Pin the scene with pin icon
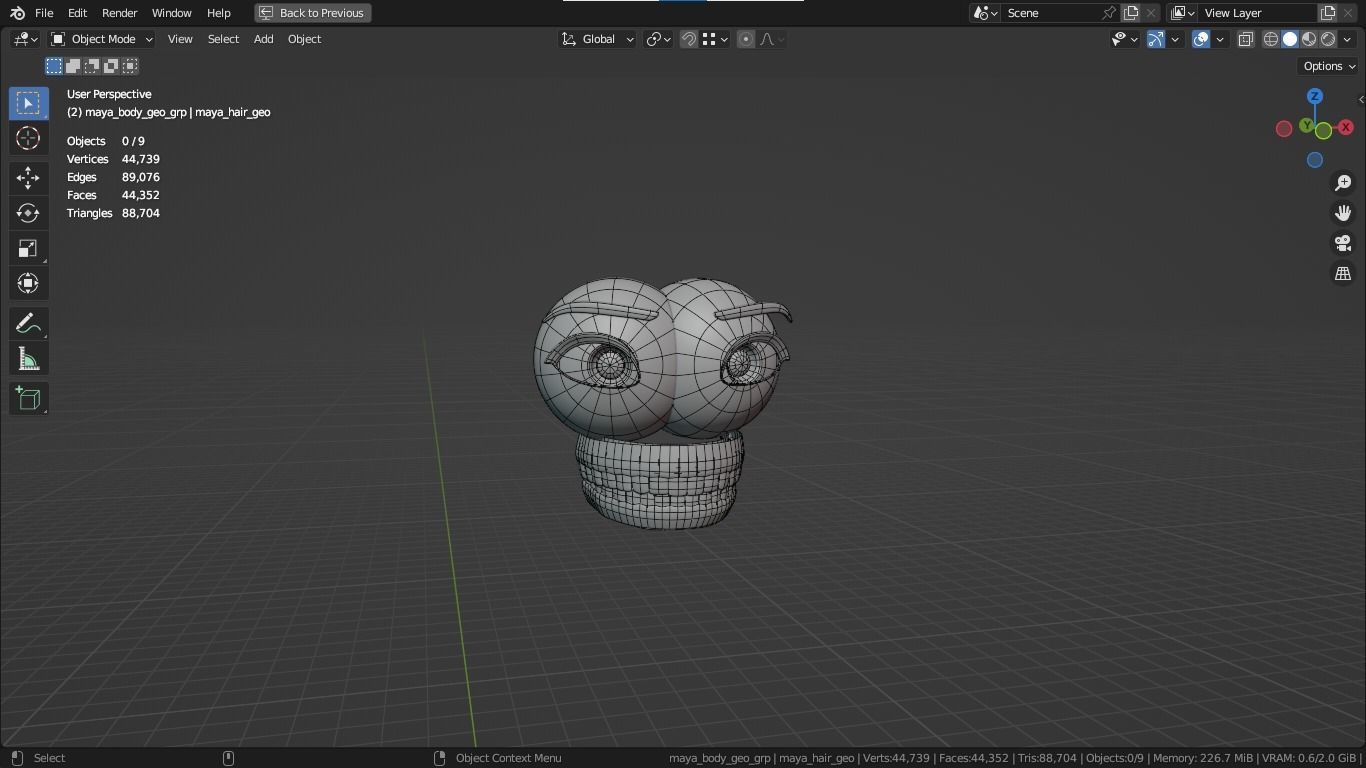Image resolution: width=1366 pixels, height=768 pixels. pyautogui.click(x=1109, y=13)
